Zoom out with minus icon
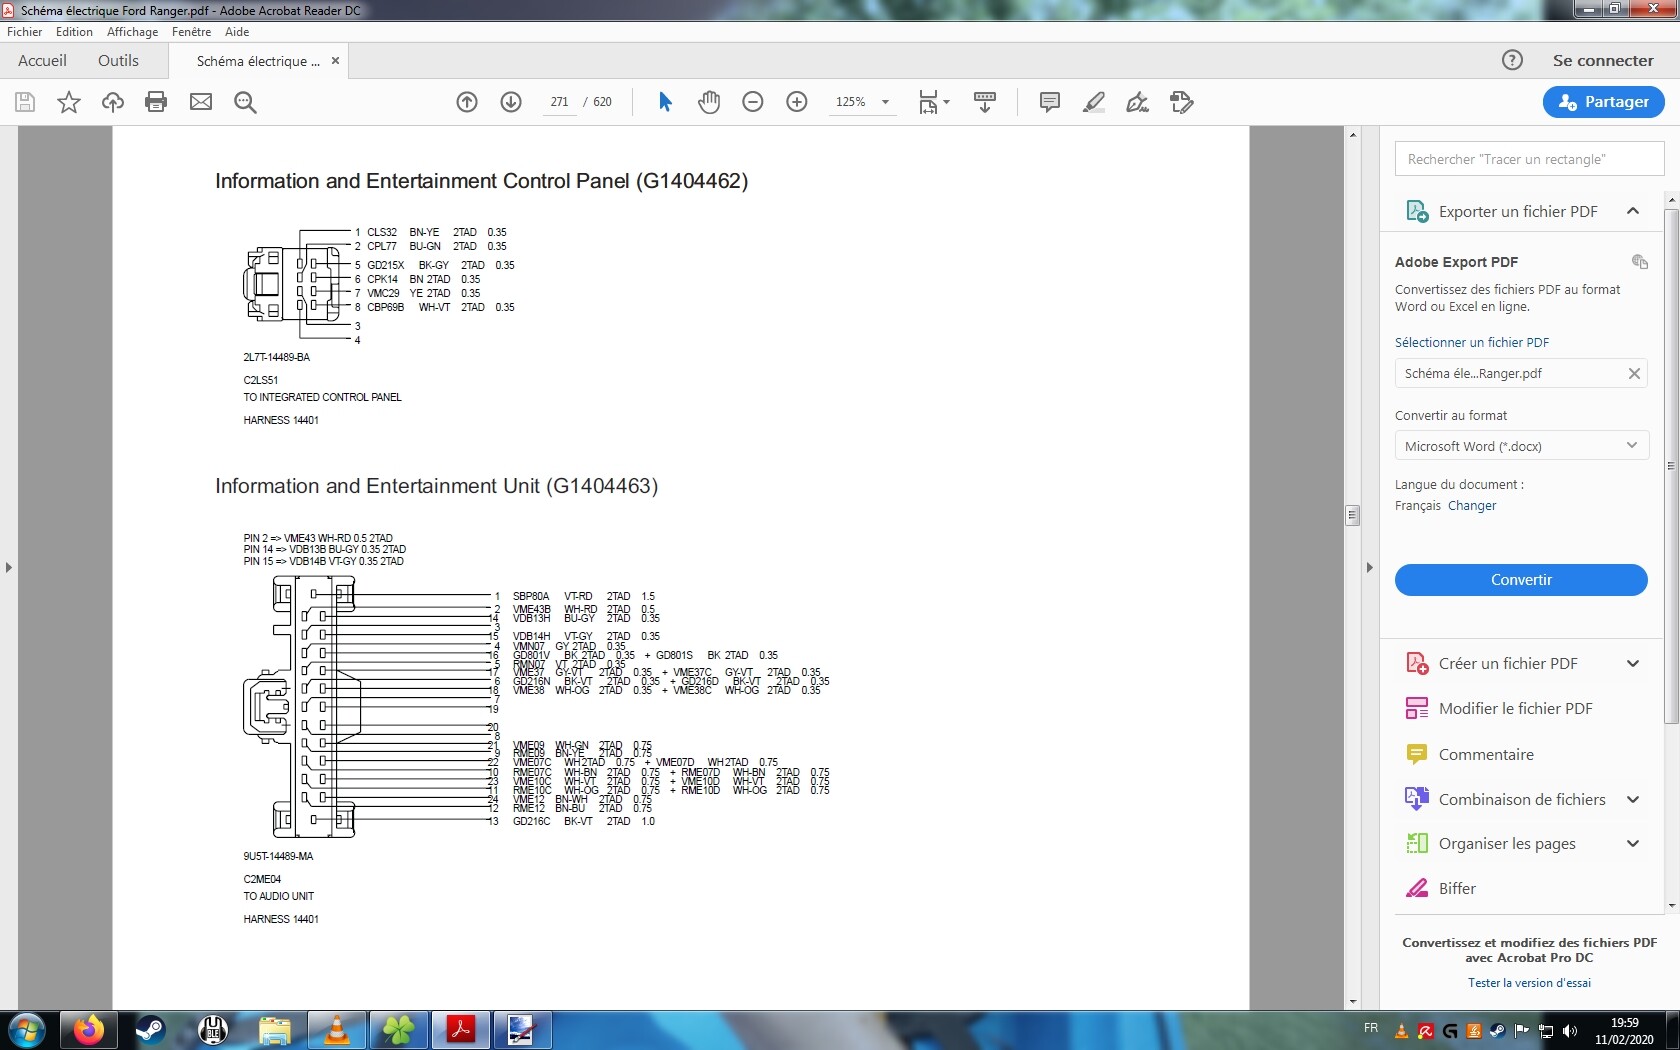1680x1050 pixels. (753, 102)
